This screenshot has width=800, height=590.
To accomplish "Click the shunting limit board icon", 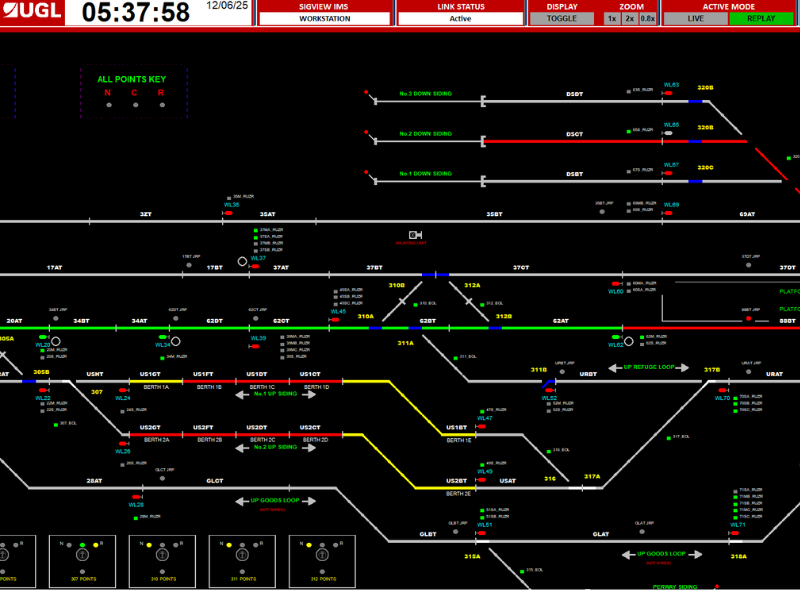I will (x=415, y=235).
